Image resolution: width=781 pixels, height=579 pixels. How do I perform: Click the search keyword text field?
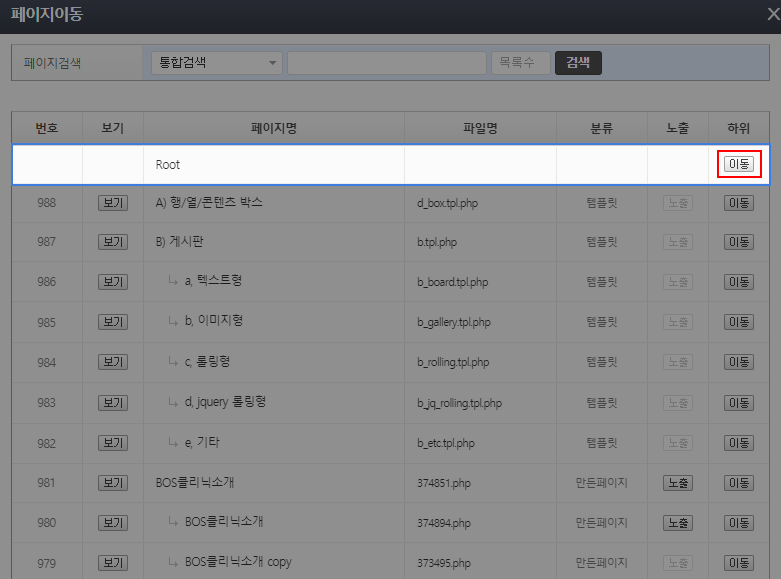pyautogui.click(x=386, y=63)
